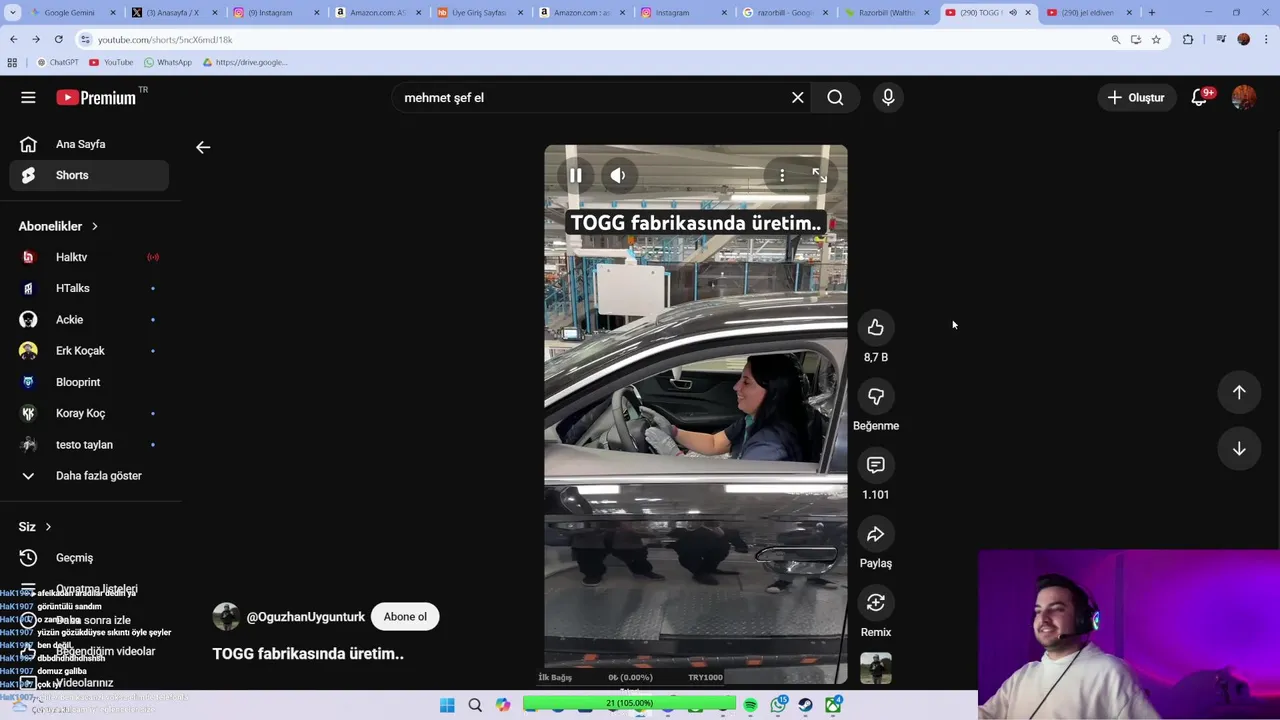Open the account avatar menu
The width and height of the screenshot is (1280, 720).
(x=1243, y=97)
